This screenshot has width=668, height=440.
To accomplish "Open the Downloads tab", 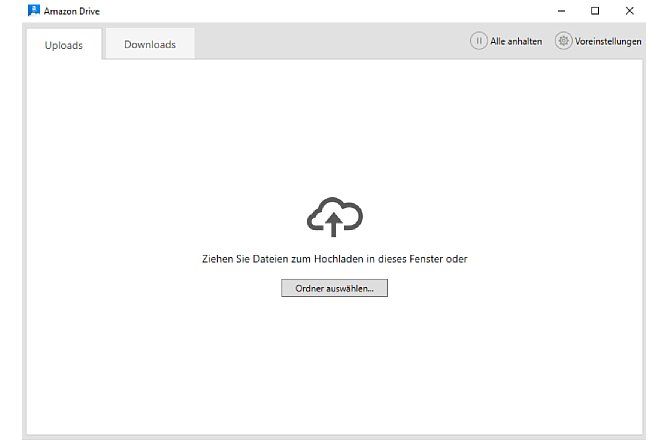I will point(150,45).
